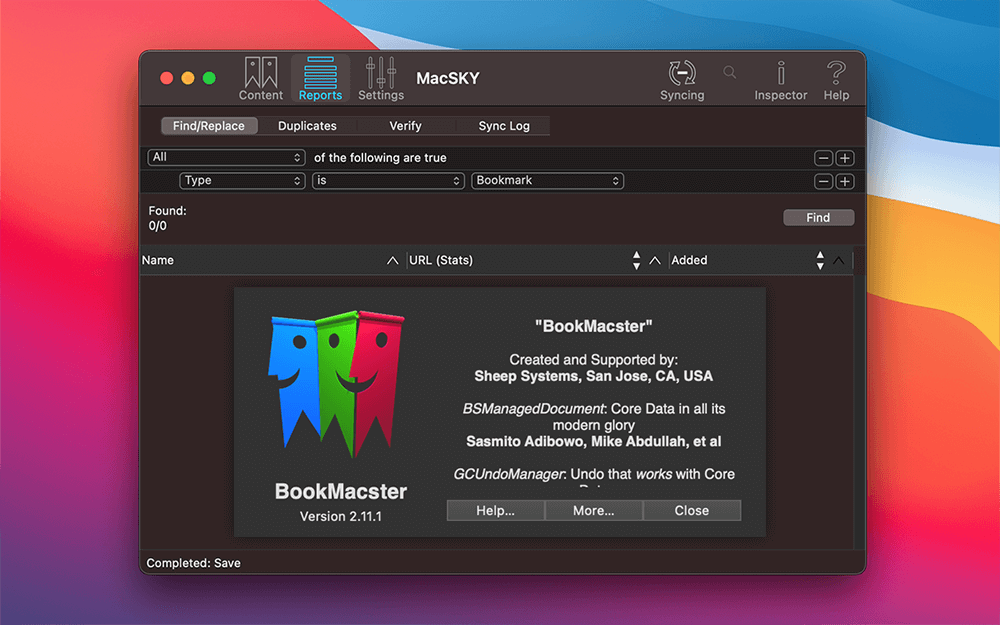Open the Settings sliders toolbar icon
Viewport: 1000px width, 625px height.
381,78
